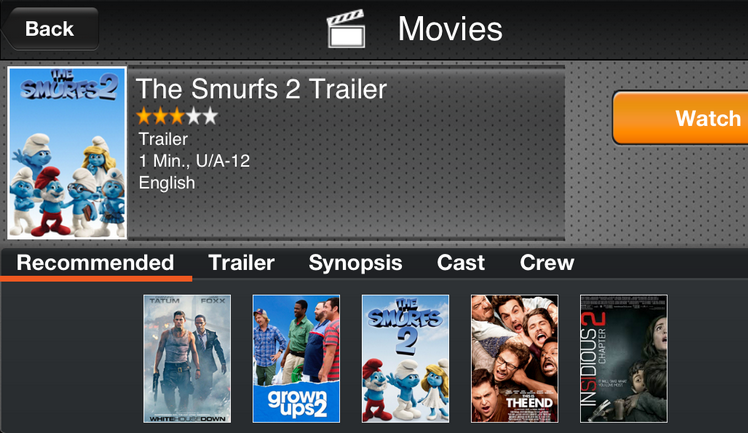Screen dimensions: 748x433
Task: Select the Smurfs 2 Trailer title text
Action: click(261, 89)
